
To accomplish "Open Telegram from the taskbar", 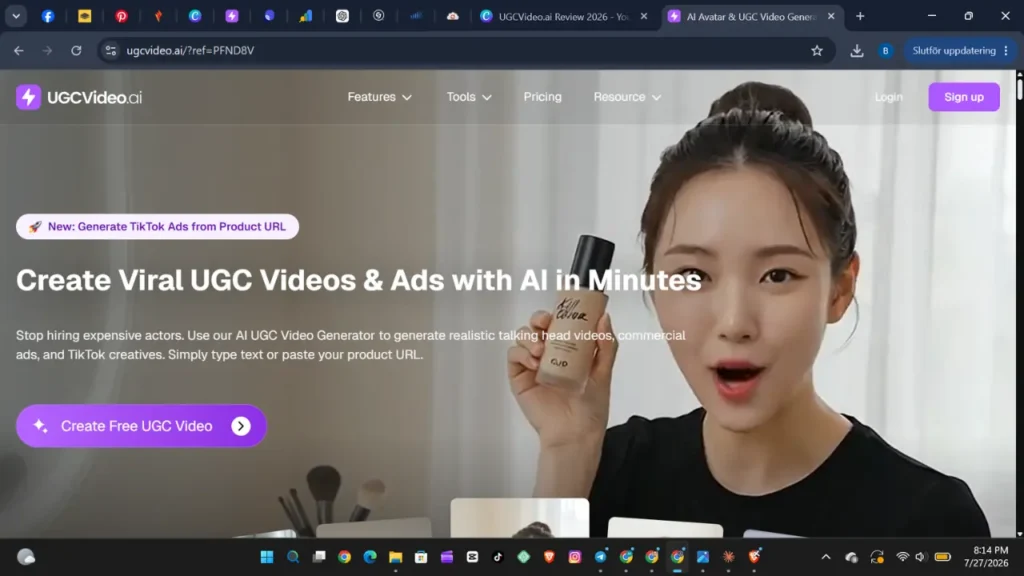I will (x=600, y=556).
